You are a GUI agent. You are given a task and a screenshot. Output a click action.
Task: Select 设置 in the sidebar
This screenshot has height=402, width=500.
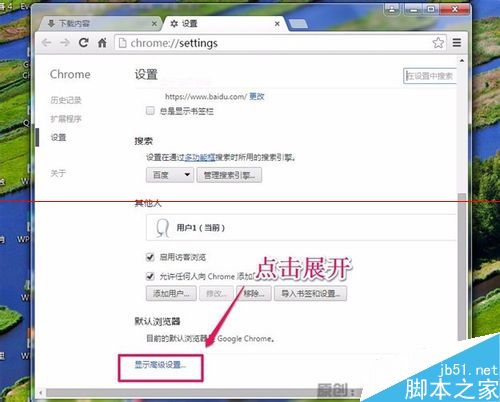click(x=58, y=137)
